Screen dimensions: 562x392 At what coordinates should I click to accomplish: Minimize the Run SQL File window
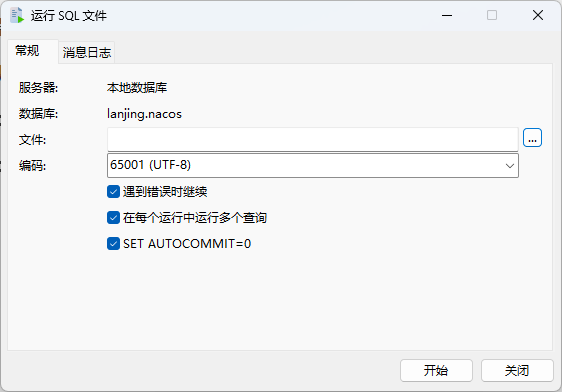(447, 15)
